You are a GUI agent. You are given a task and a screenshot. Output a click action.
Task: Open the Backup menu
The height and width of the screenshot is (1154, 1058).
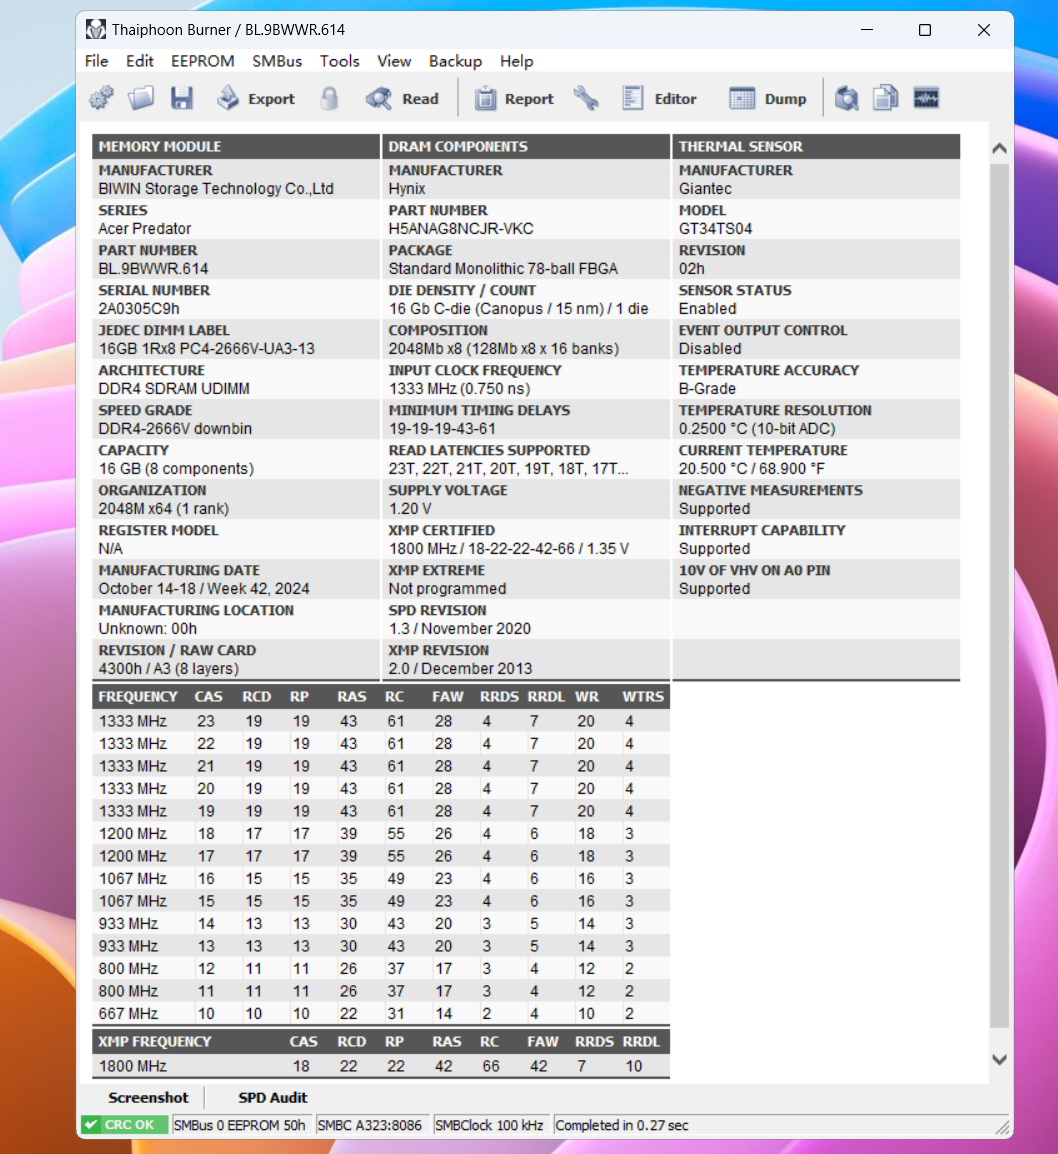[455, 61]
